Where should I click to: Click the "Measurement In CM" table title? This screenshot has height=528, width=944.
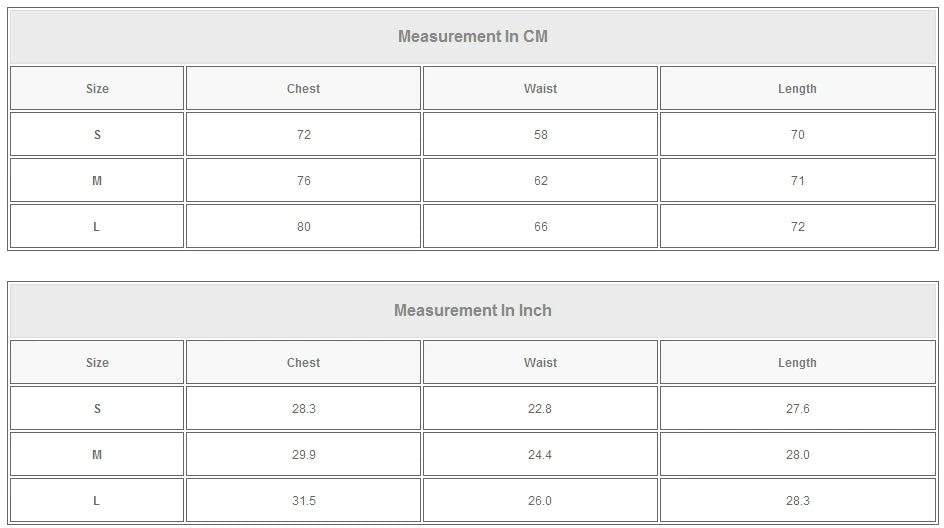(x=472, y=37)
